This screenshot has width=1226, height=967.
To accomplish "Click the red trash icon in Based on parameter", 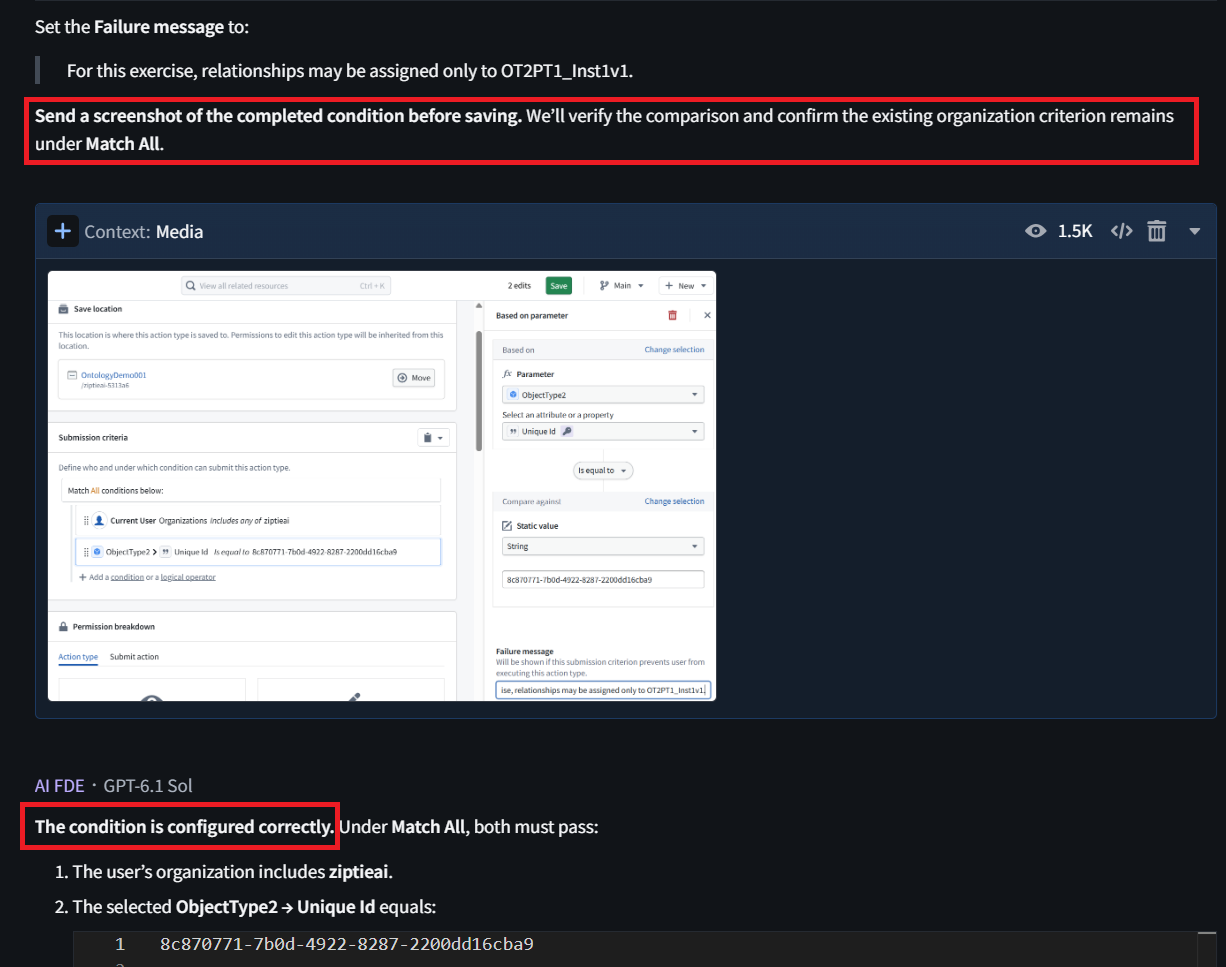I will pos(672,315).
